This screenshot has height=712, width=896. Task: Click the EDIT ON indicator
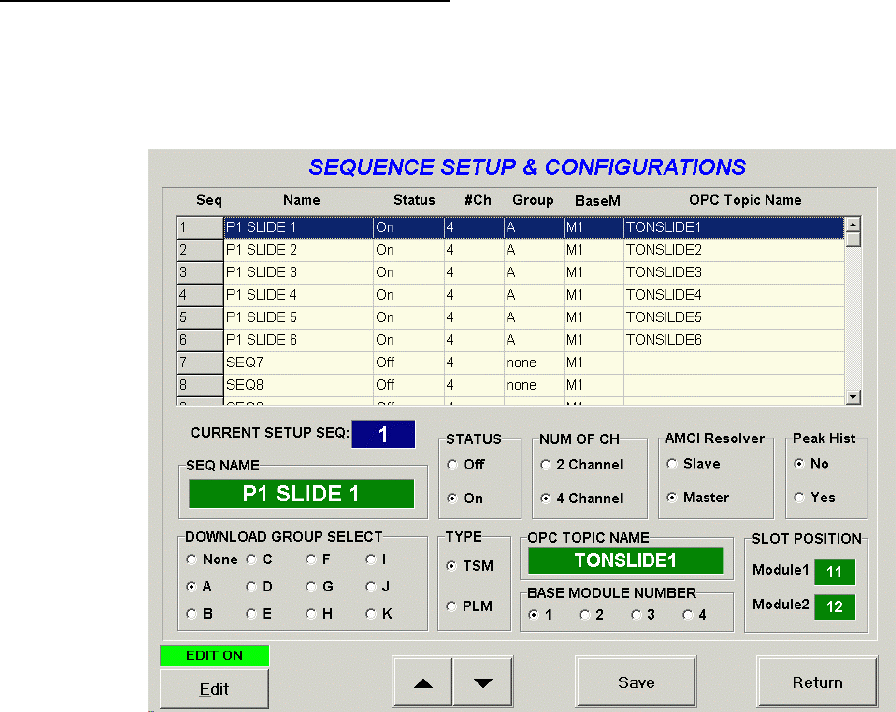[214, 655]
